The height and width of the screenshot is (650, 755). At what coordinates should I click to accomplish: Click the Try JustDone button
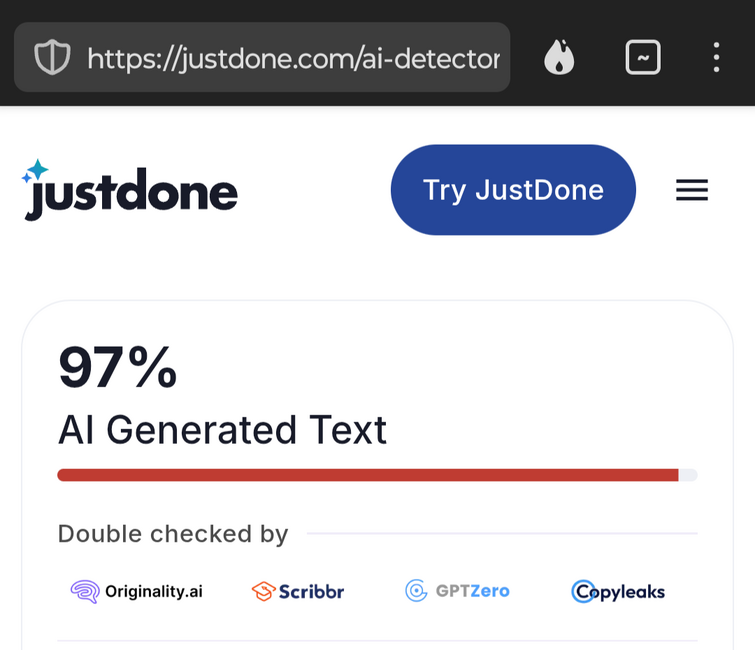[x=513, y=190]
